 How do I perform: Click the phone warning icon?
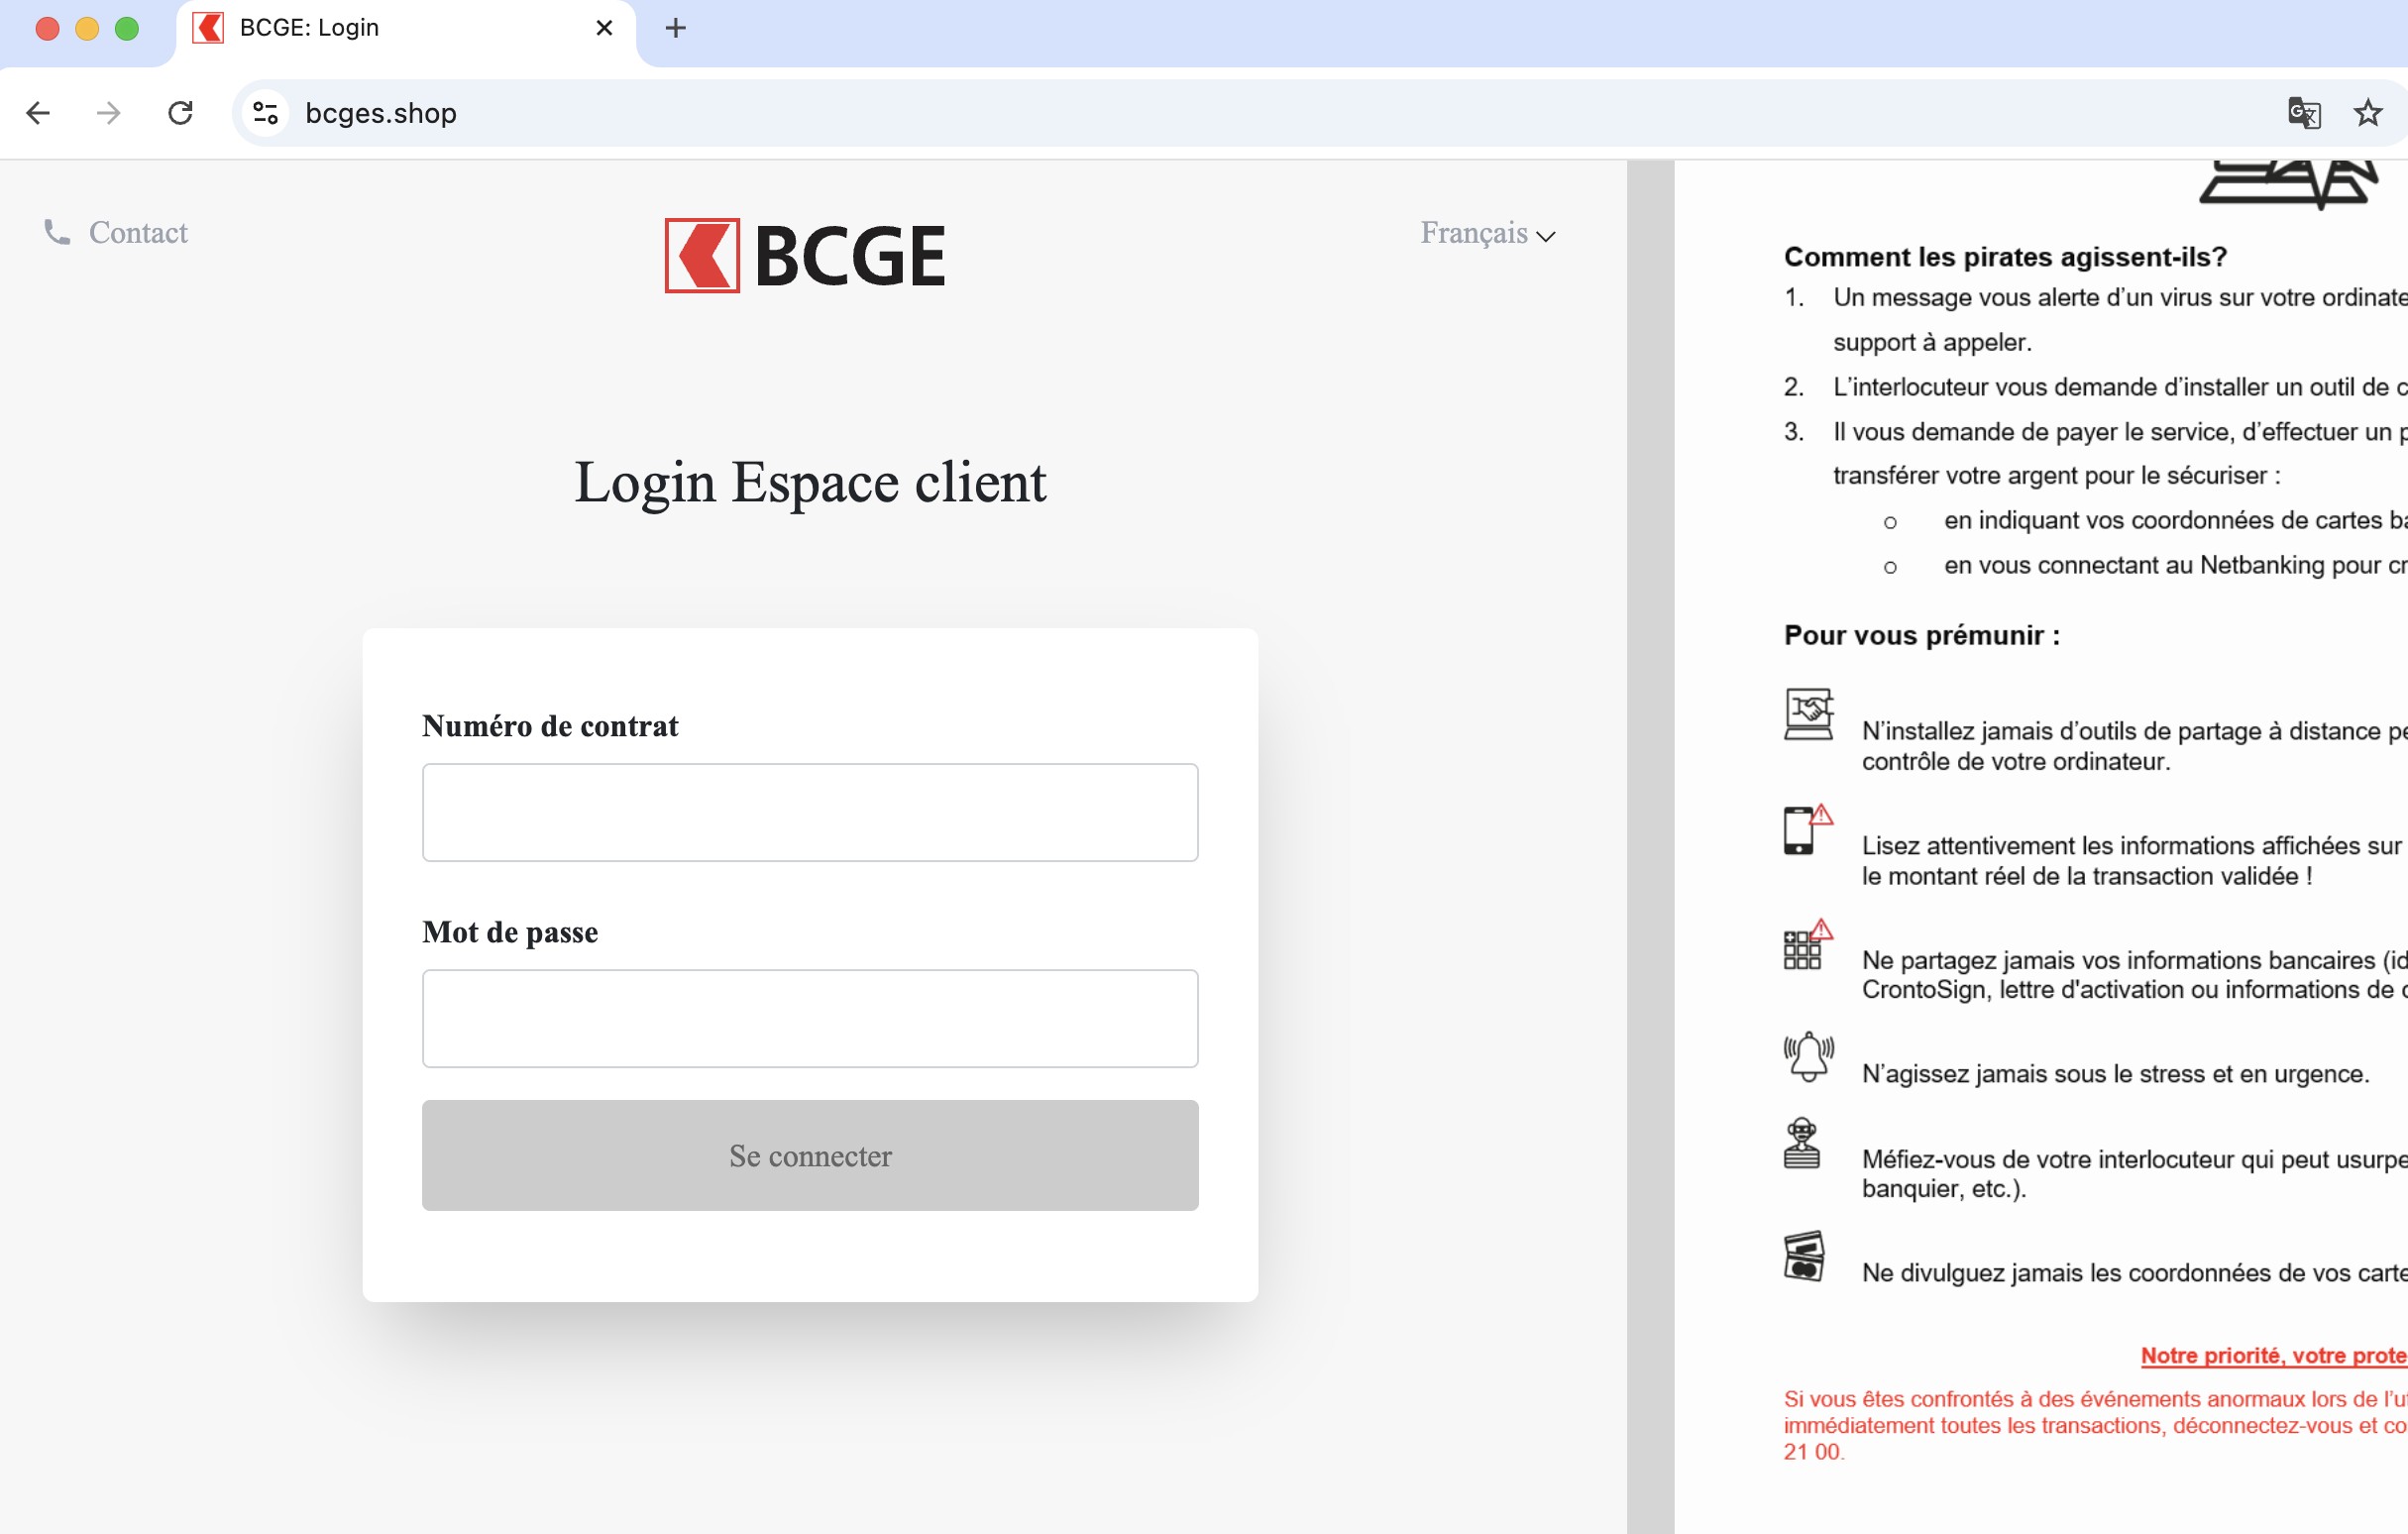[1807, 829]
